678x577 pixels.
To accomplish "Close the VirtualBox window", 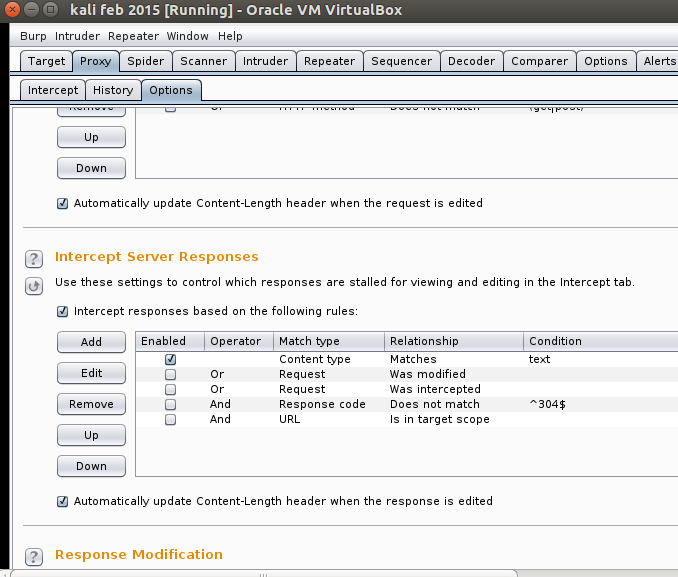I will (x=12, y=10).
